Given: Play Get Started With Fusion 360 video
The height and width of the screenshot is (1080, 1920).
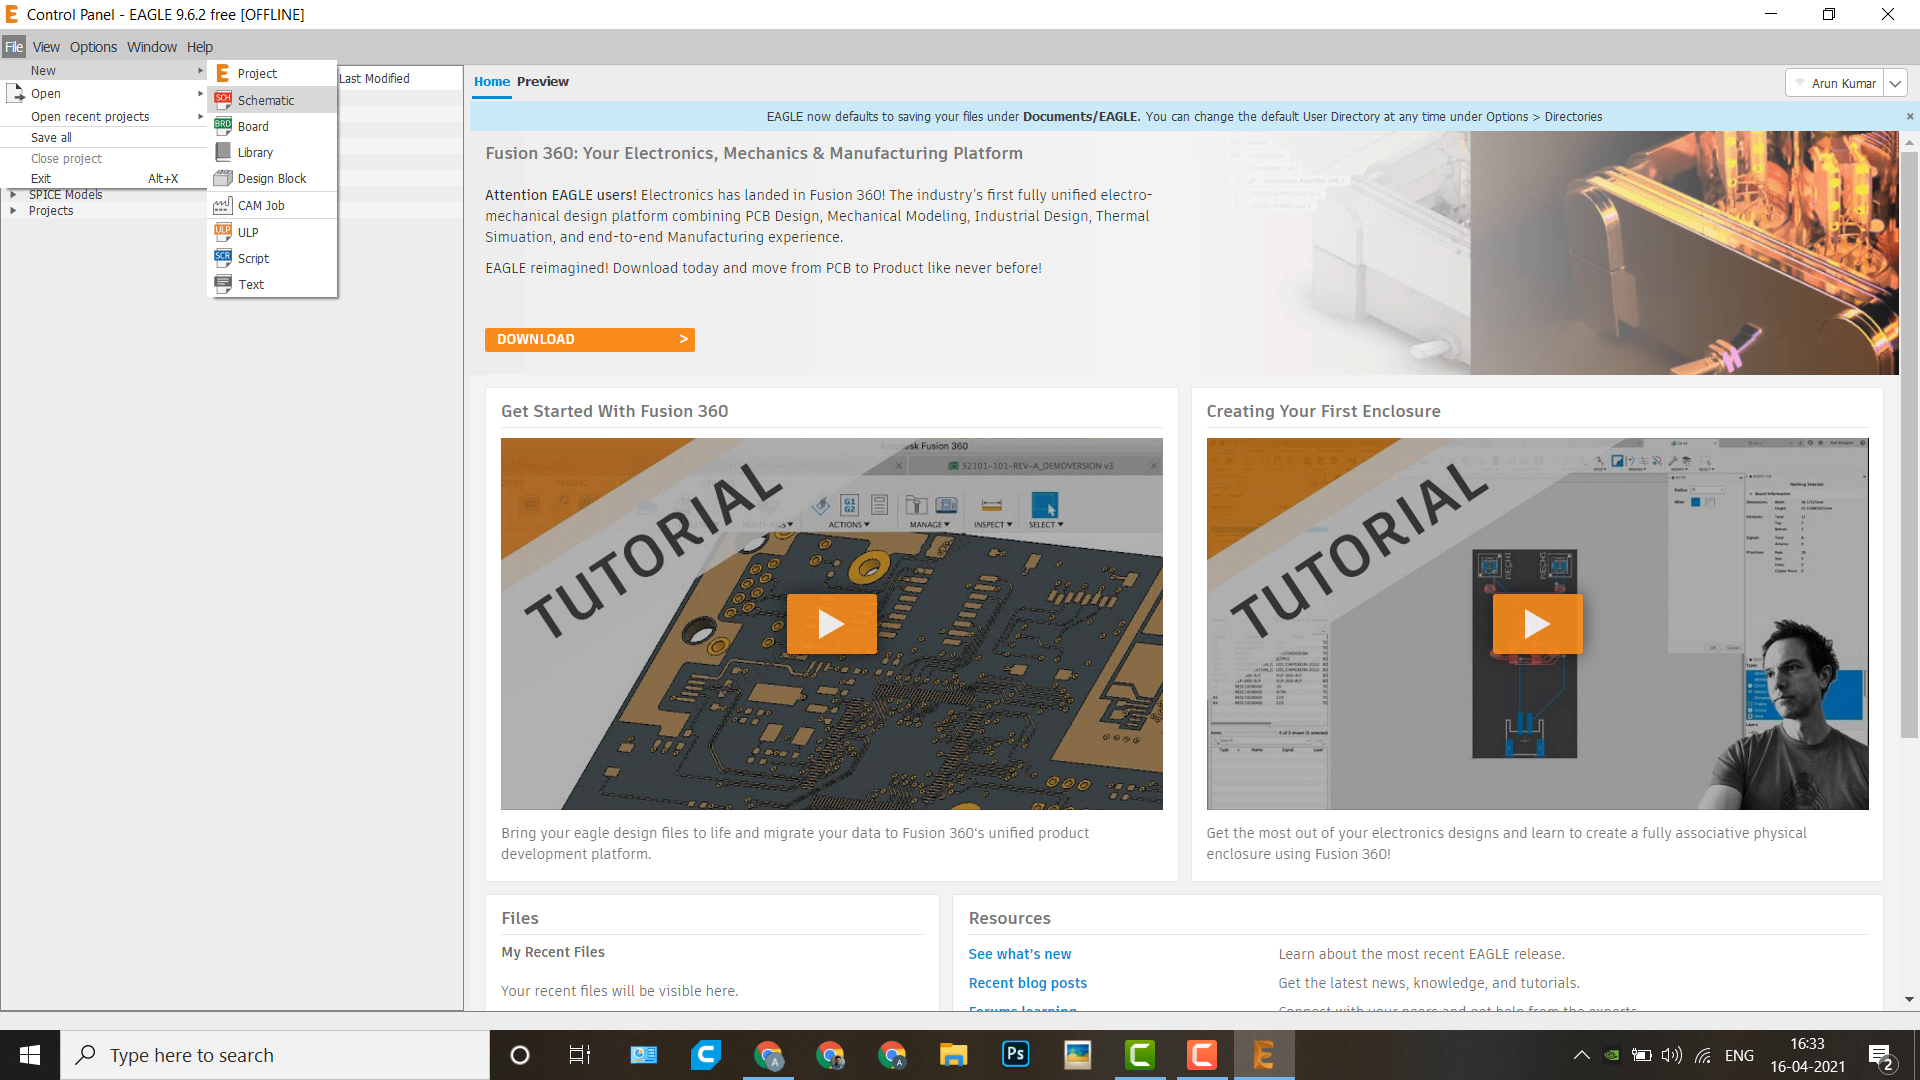Looking at the screenshot, I should coord(832,624).
